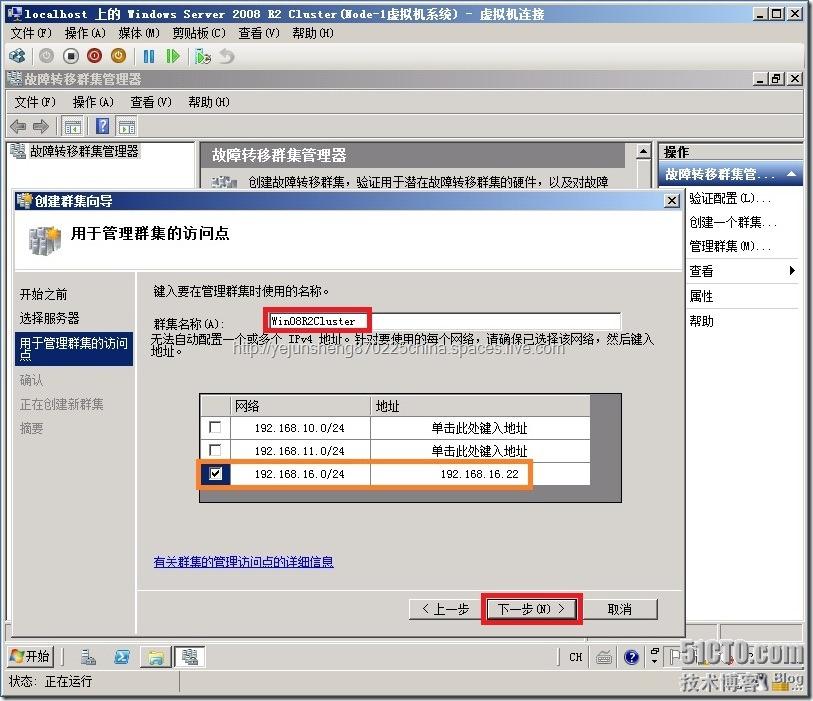
Task: Pause the virtual machine
Action: pos(149,56)
